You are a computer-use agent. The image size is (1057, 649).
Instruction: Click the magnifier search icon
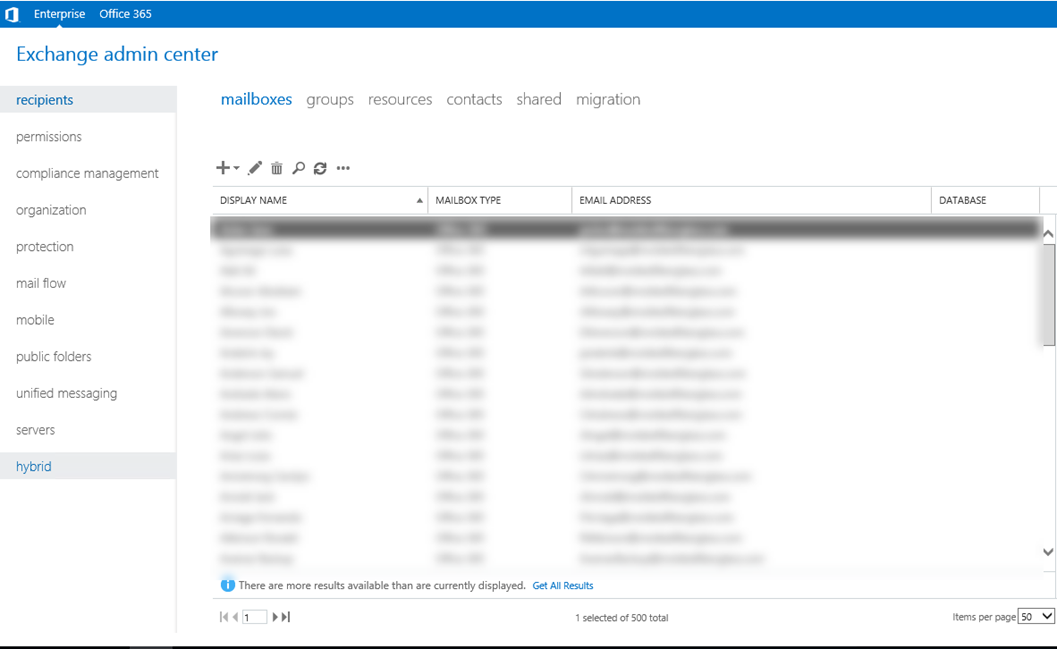[x=298, y=168]
